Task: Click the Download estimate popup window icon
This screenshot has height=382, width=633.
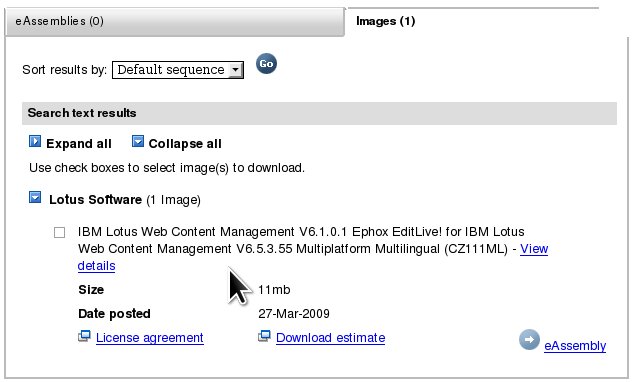Action: [x=264, y=336]
